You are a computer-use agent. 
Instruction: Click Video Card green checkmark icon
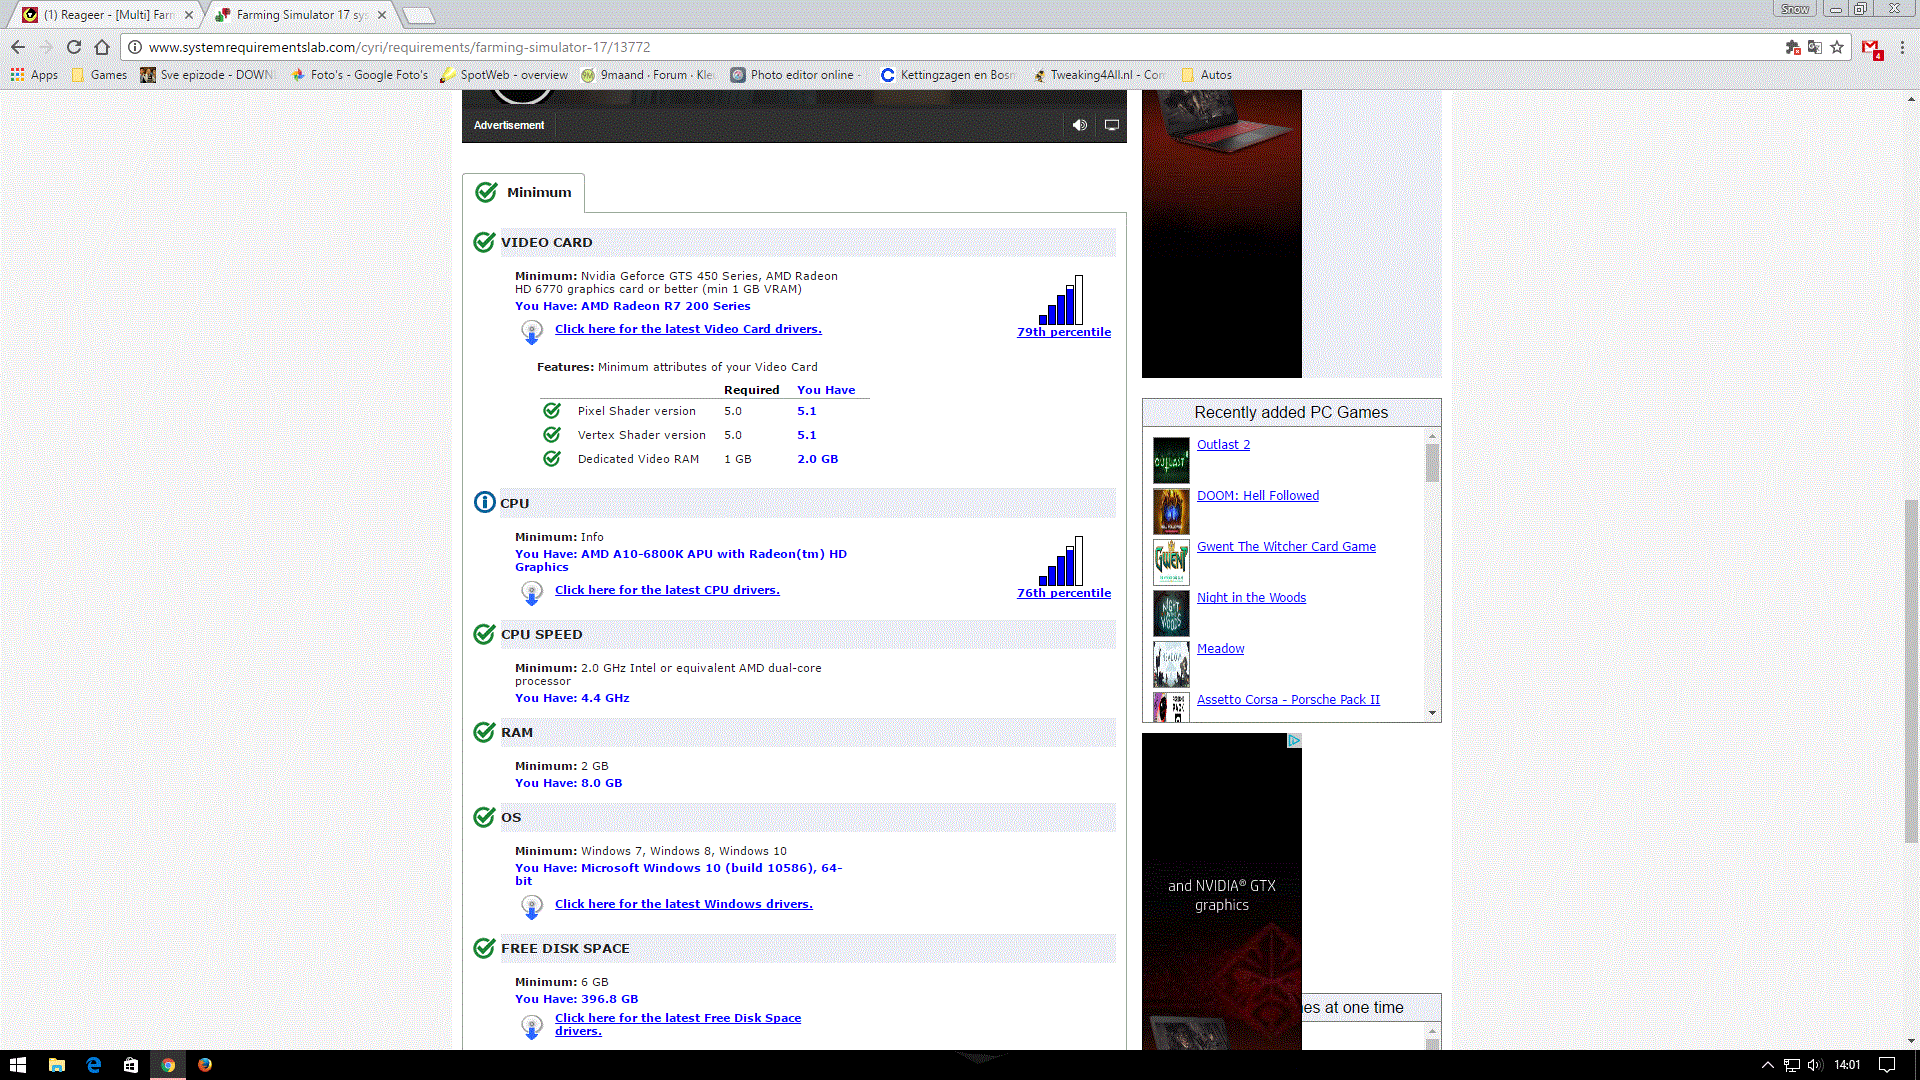[484, 242]
